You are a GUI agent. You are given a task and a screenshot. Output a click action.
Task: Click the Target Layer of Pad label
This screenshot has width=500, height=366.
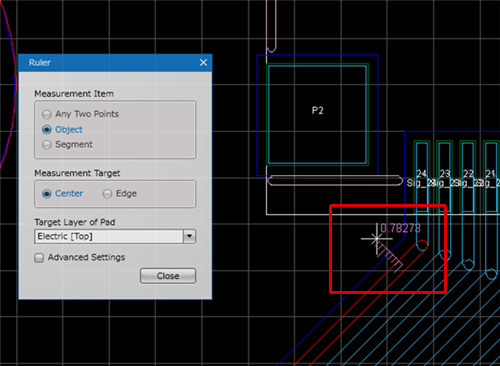click(x=75, y=222)
